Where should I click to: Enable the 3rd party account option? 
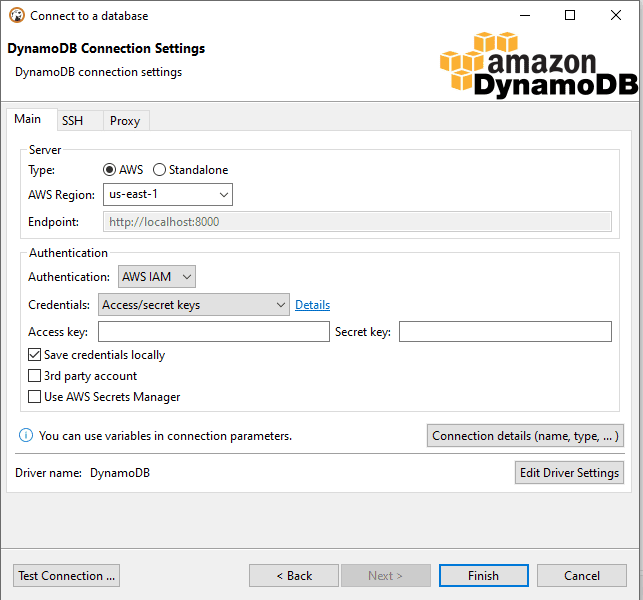click(x=34, y=375)
